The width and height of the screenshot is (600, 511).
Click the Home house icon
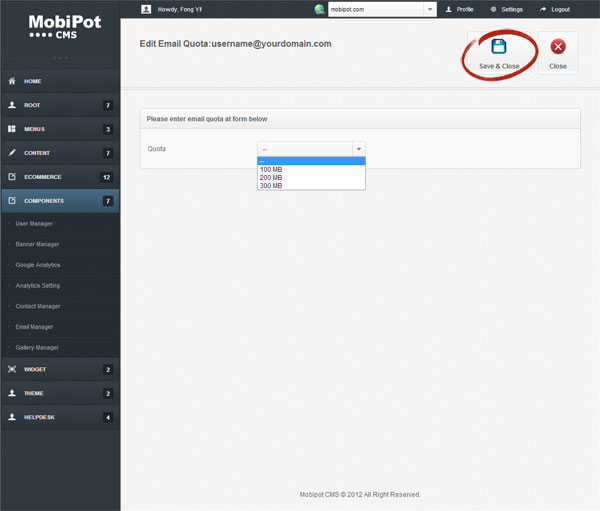tap(12, 81)
